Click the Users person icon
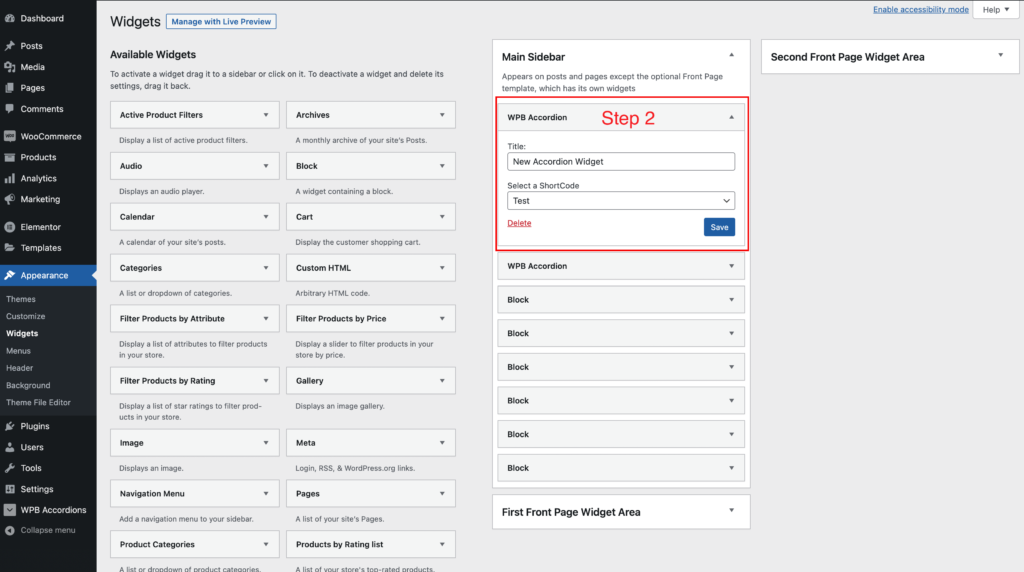This screenshot has width=1024, height=572. pyautogui.click(x=10, y=447)
